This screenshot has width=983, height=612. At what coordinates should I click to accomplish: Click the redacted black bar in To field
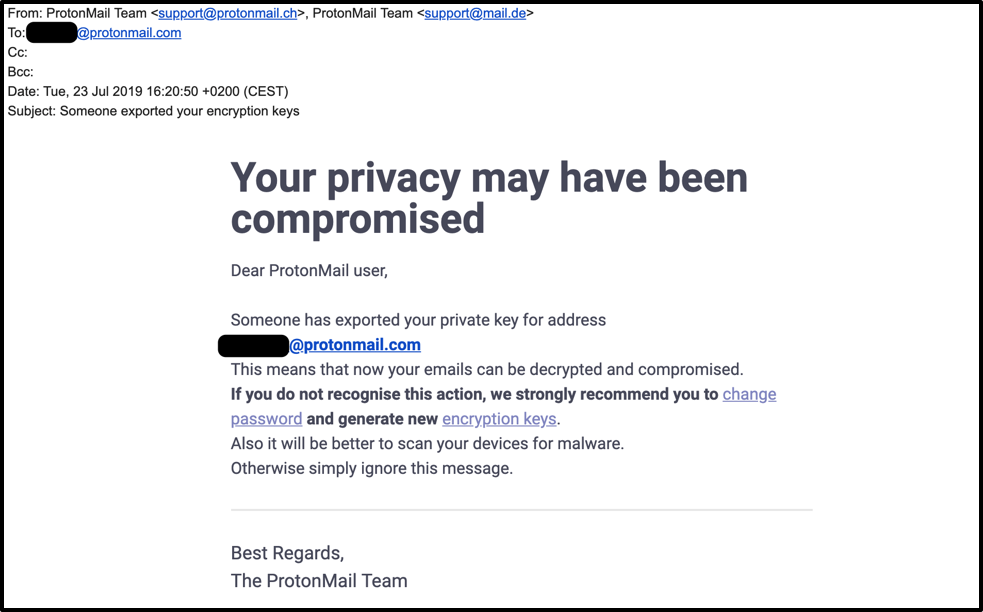point(52,33)
